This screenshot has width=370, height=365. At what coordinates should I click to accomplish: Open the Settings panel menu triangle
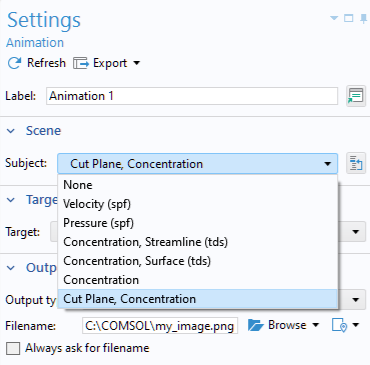[x=334, y=18]
